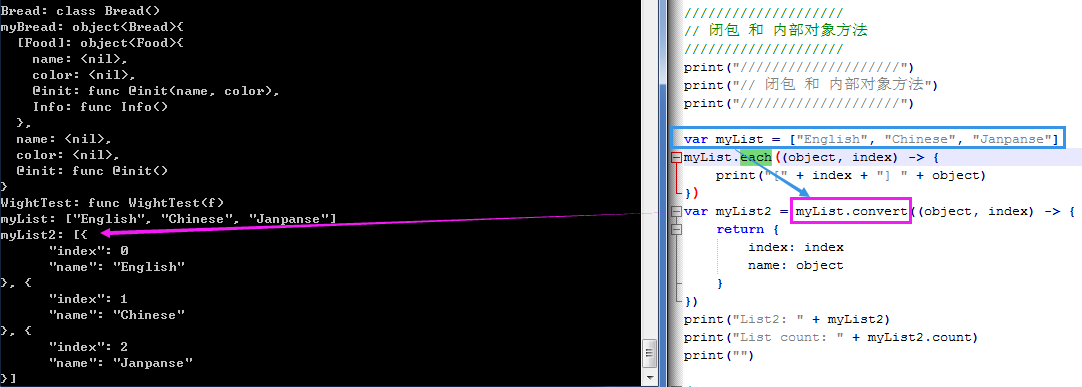Click the var myList declaration line
The width and height of the screenshot is (1082, 387).
(x=871, y=139)
